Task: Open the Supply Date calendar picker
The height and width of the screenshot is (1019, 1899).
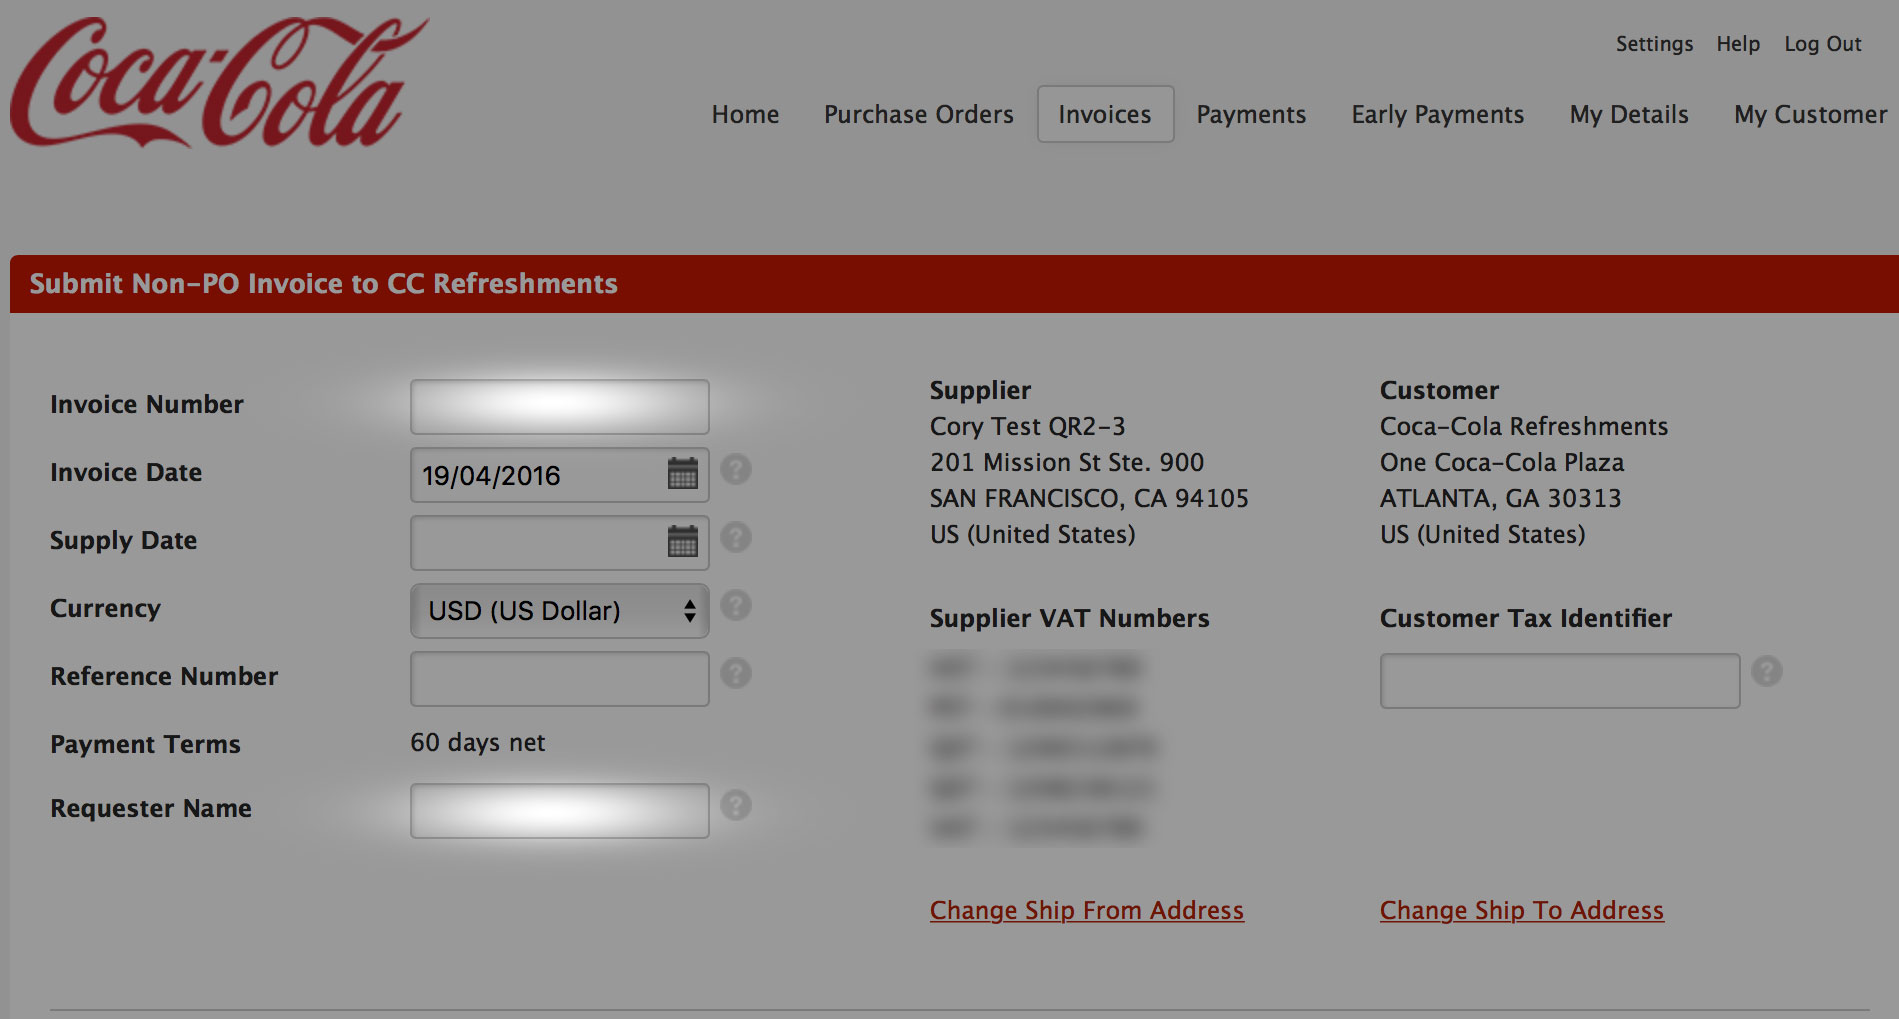Action: tap(682, 542)
